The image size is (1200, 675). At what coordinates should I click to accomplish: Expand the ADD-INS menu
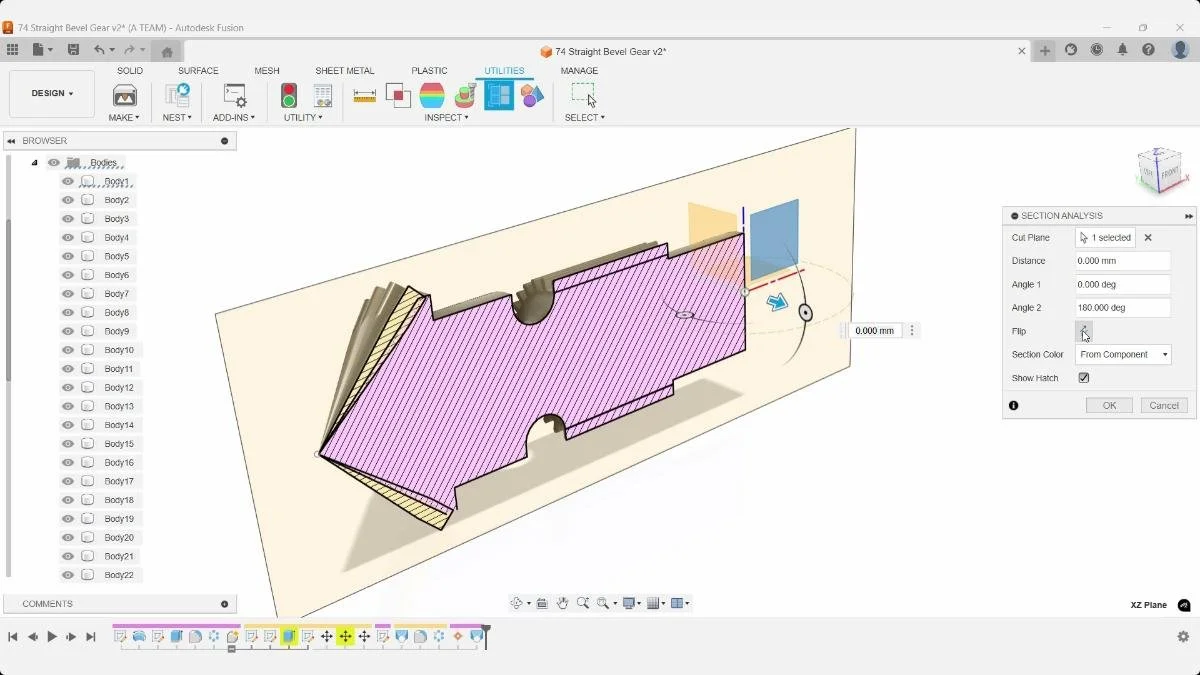coord(234,118)
